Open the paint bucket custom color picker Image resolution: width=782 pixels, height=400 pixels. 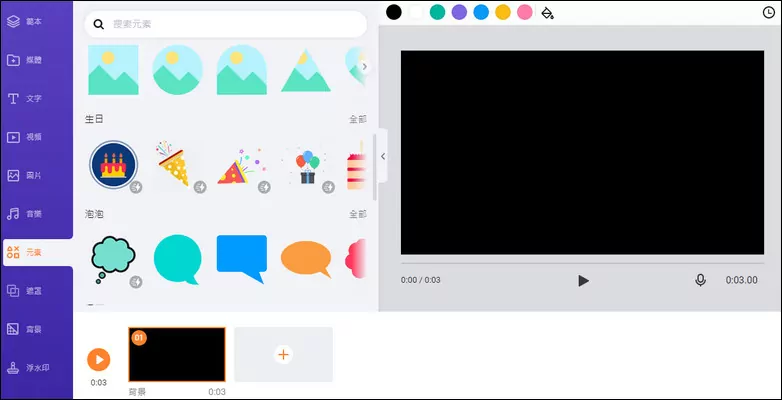tap(548, 13)
